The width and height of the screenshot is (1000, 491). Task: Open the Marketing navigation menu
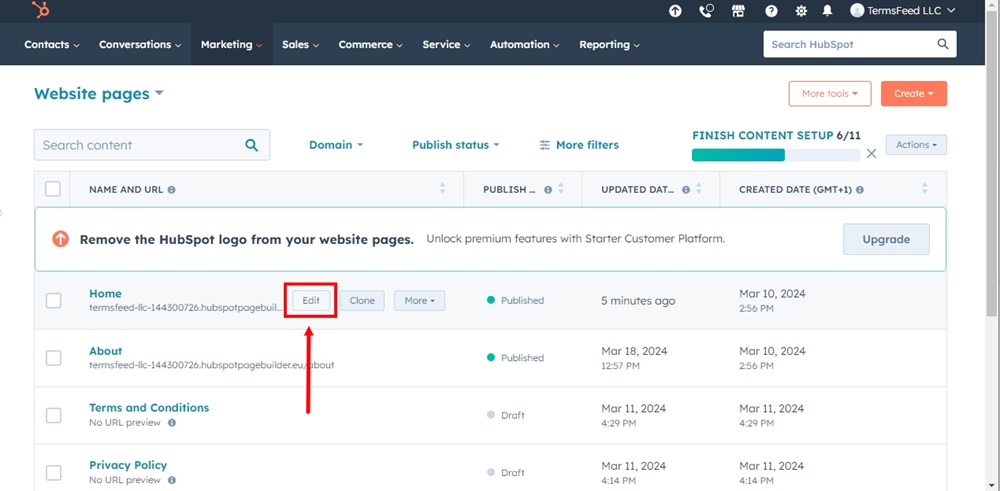click(232, 45)
